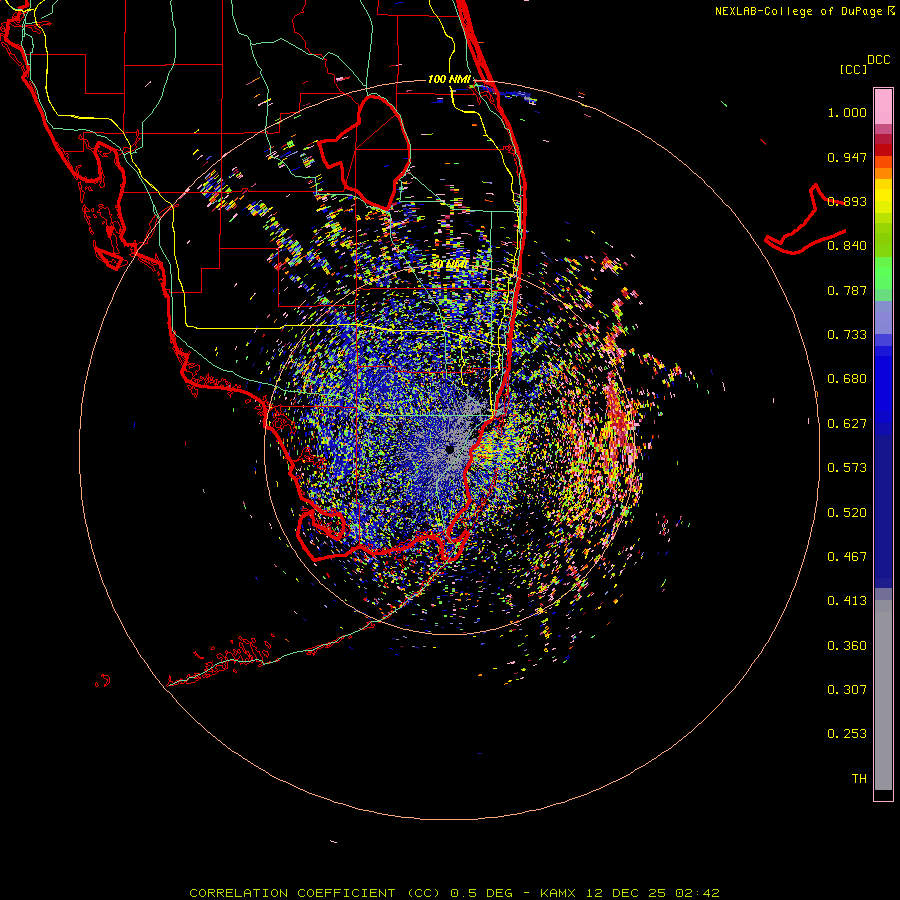Select the 0.893 scale value
The width and height of the screenshot is (900, 900).
coord(847,201)
